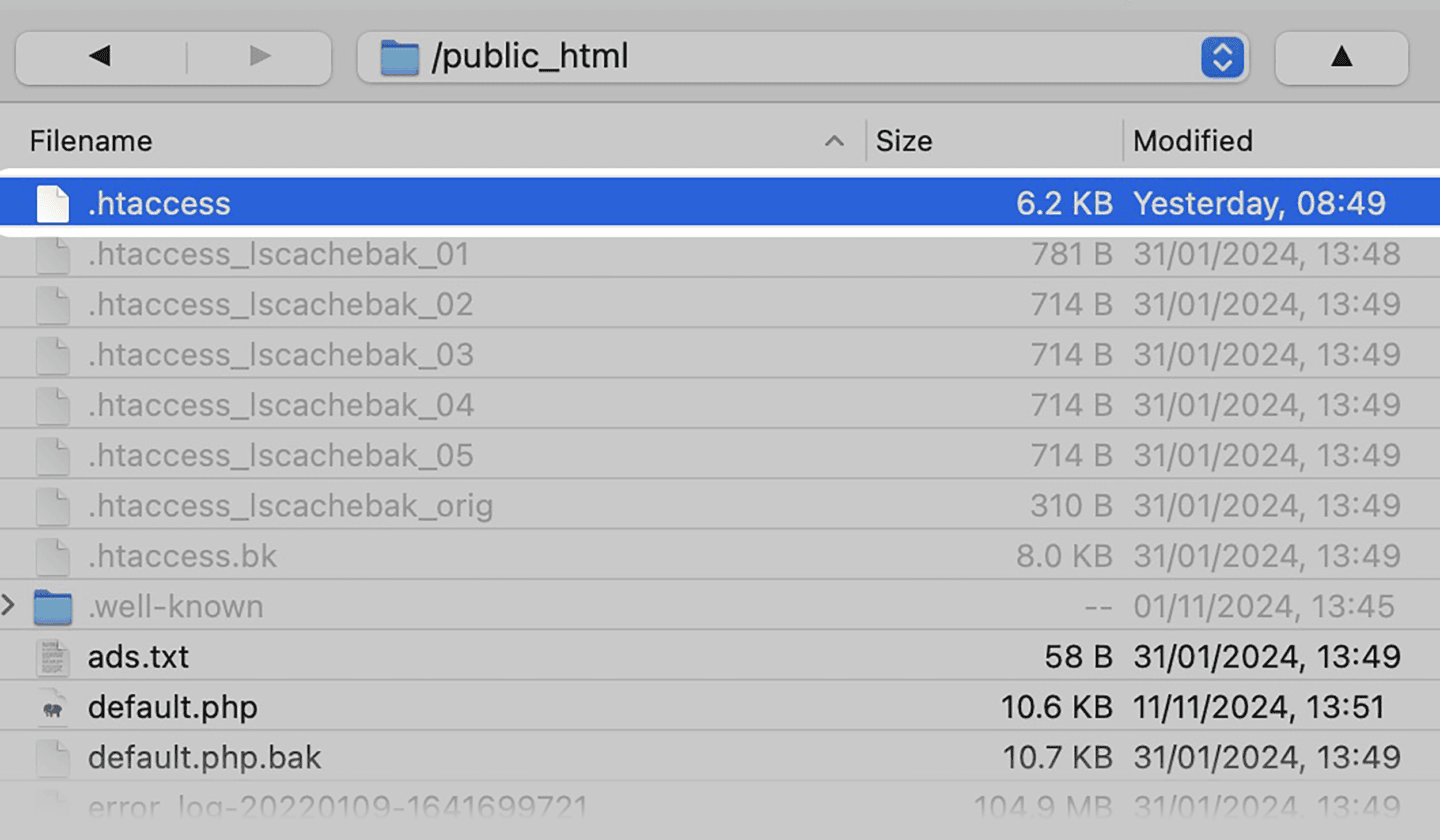The width and height of the screenshot is (1440, 840).
Task: Open the /public_html path dropdown
Action: point(1221,57)
